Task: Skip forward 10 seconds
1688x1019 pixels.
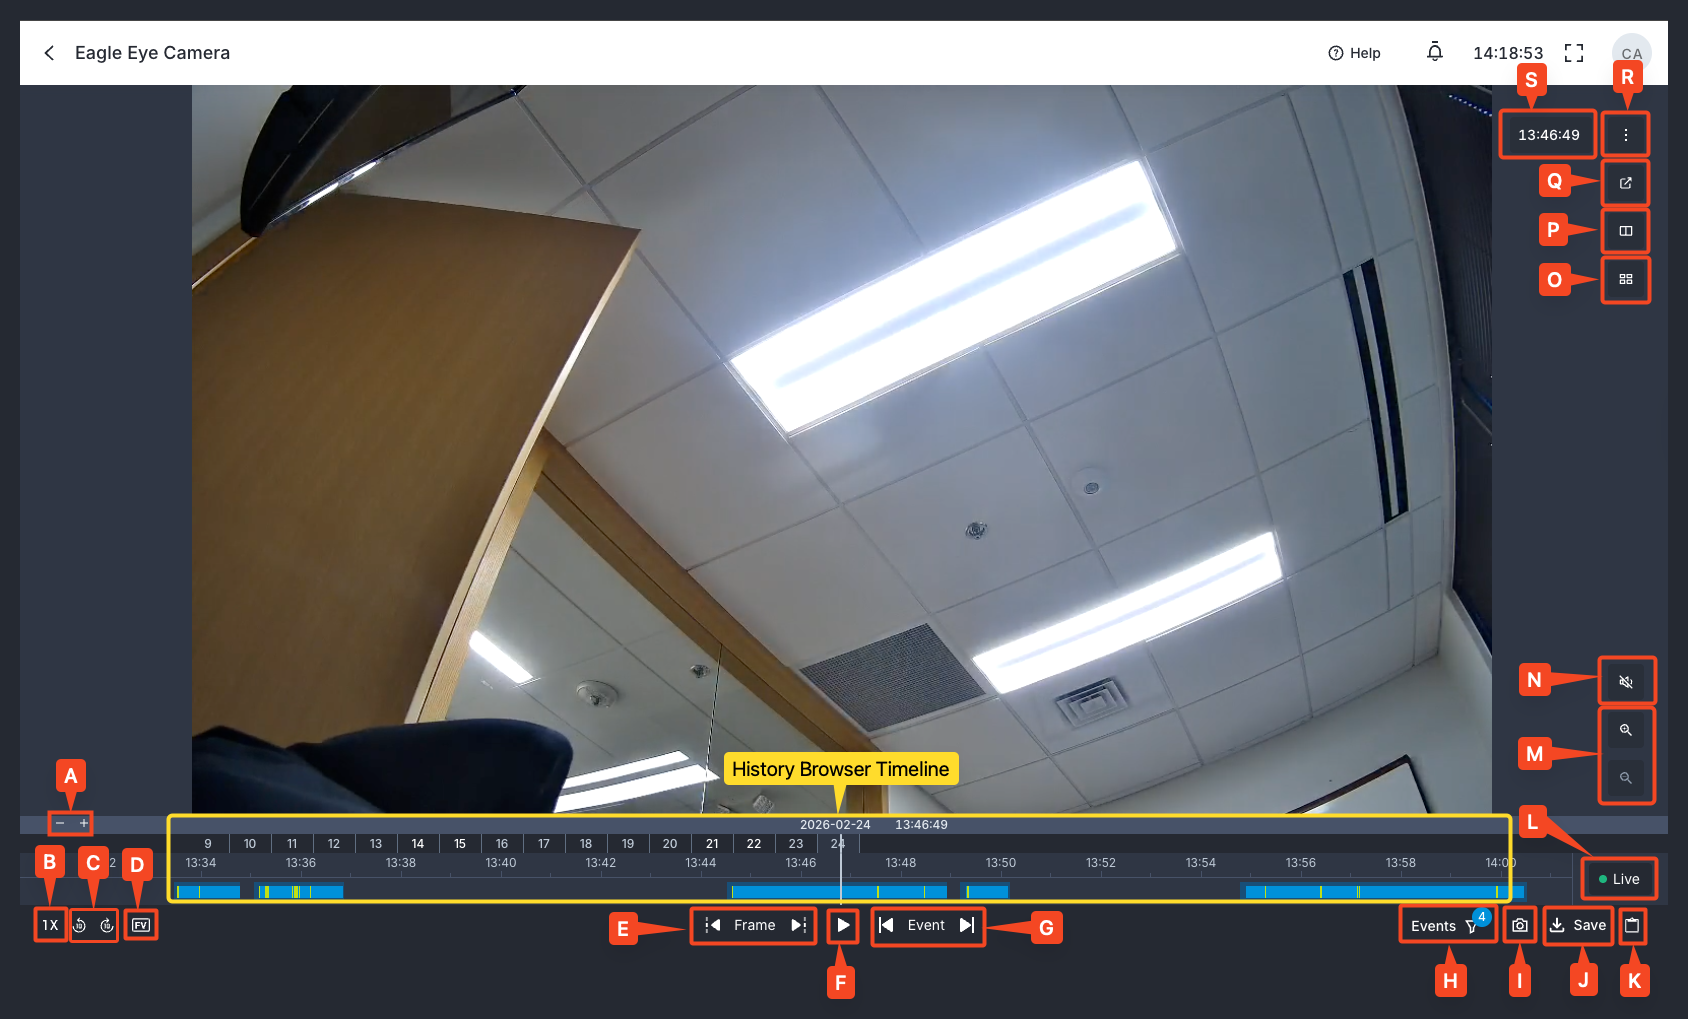Action: coord(107,925)
